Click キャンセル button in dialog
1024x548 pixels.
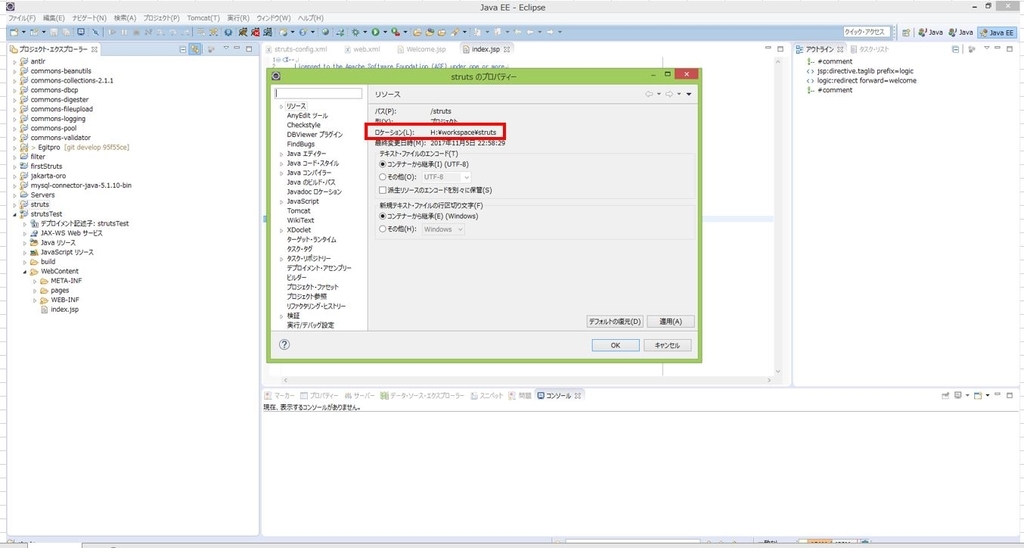tap(667, 346)
